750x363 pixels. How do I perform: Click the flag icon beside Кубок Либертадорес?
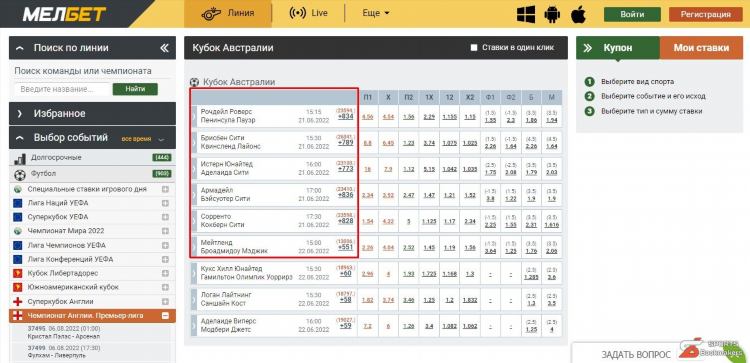18,274
